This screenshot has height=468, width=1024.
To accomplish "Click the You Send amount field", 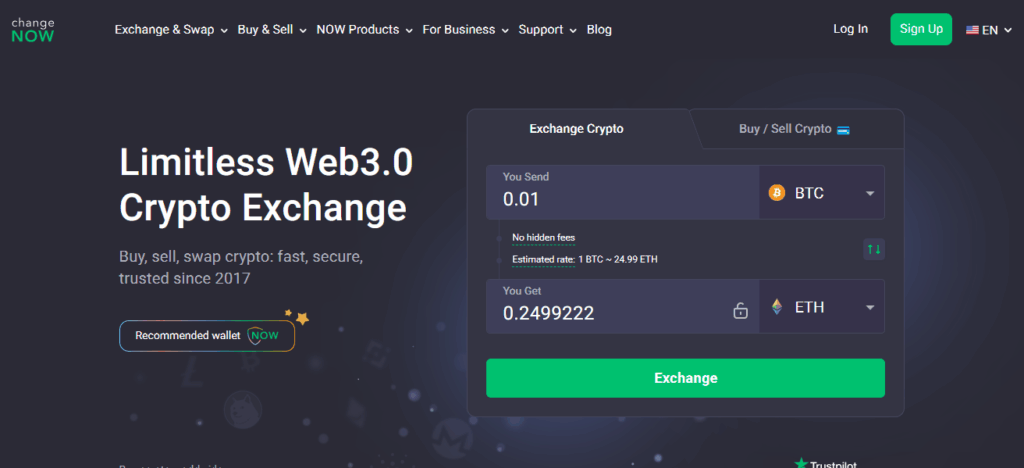I will point(620,198).
